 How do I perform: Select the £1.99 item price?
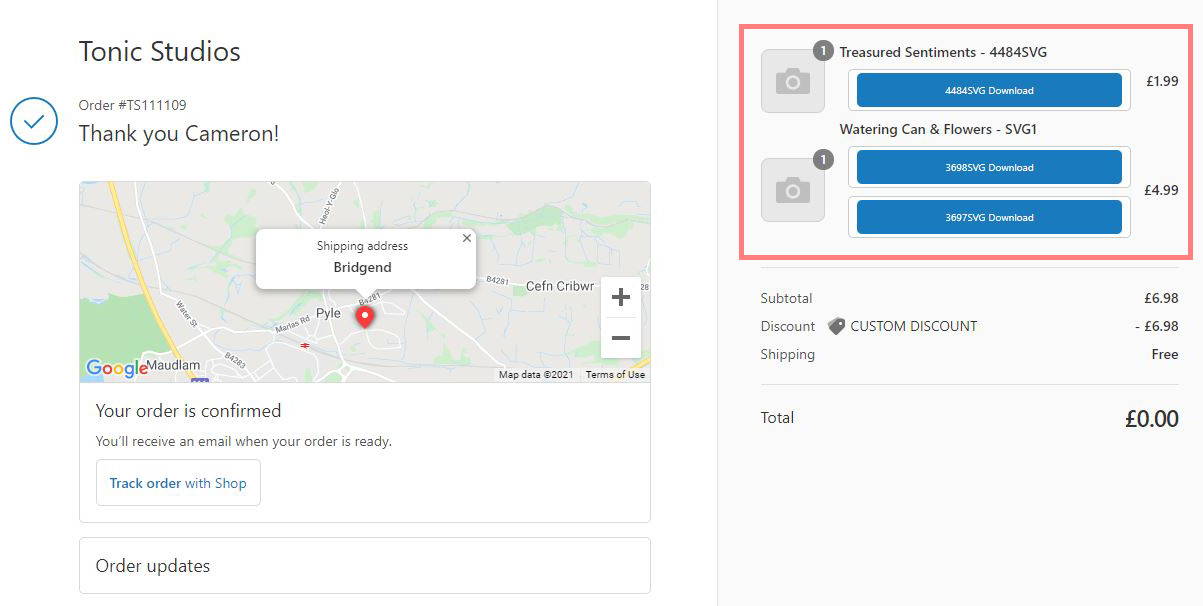1162,82
